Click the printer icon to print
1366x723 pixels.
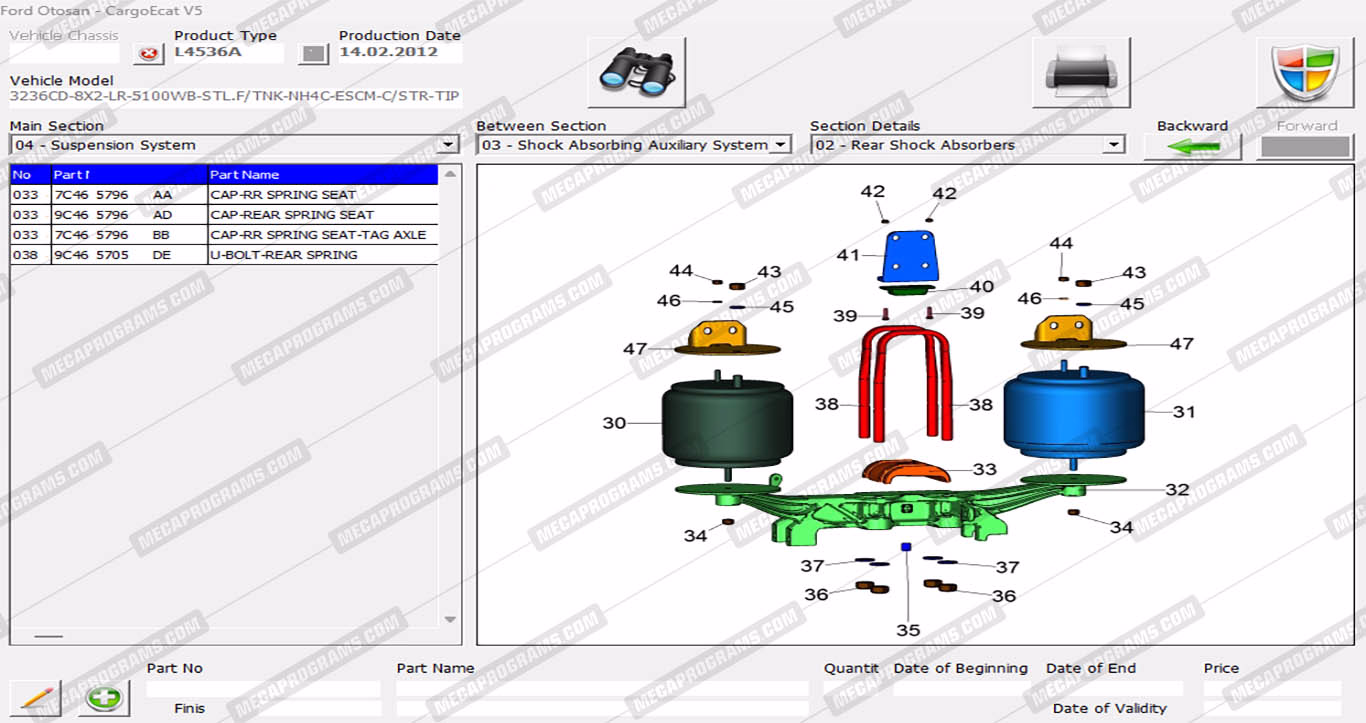pos(1081,72)
